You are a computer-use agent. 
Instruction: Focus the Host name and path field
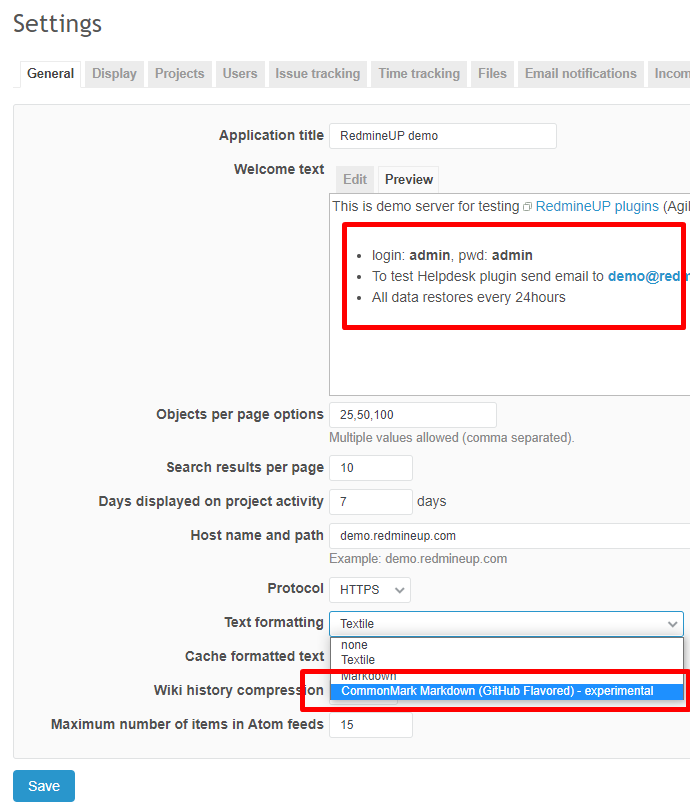click(510, 536)
